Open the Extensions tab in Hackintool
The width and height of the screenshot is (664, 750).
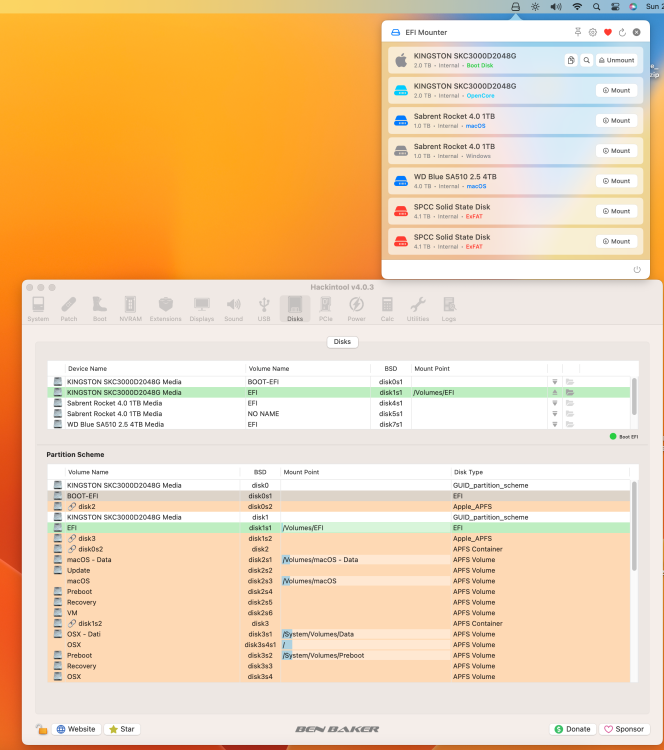tap(166, 309)
